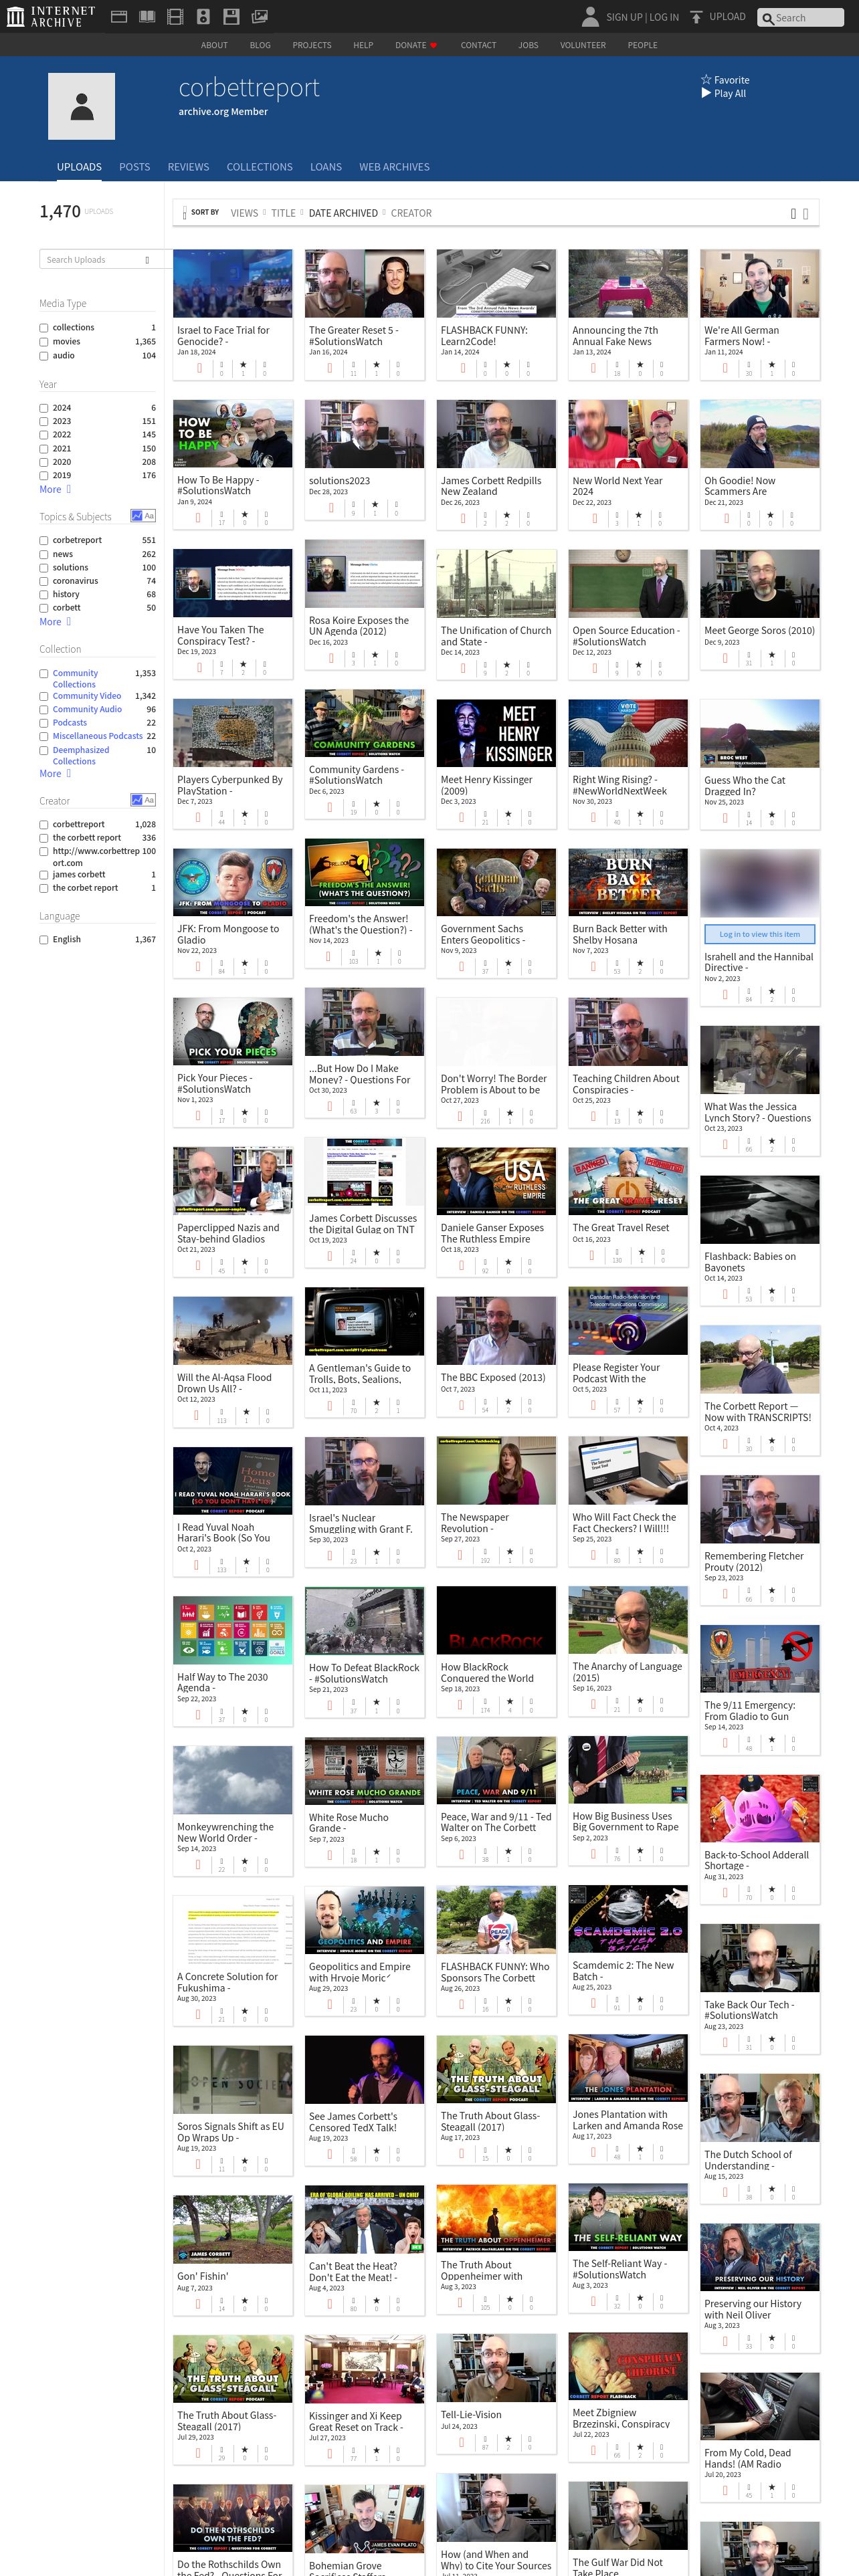Image resolution: width=859 pixels, height=2576 pixels.
Task: Open the Posts tab
Action: pos(134,167)
